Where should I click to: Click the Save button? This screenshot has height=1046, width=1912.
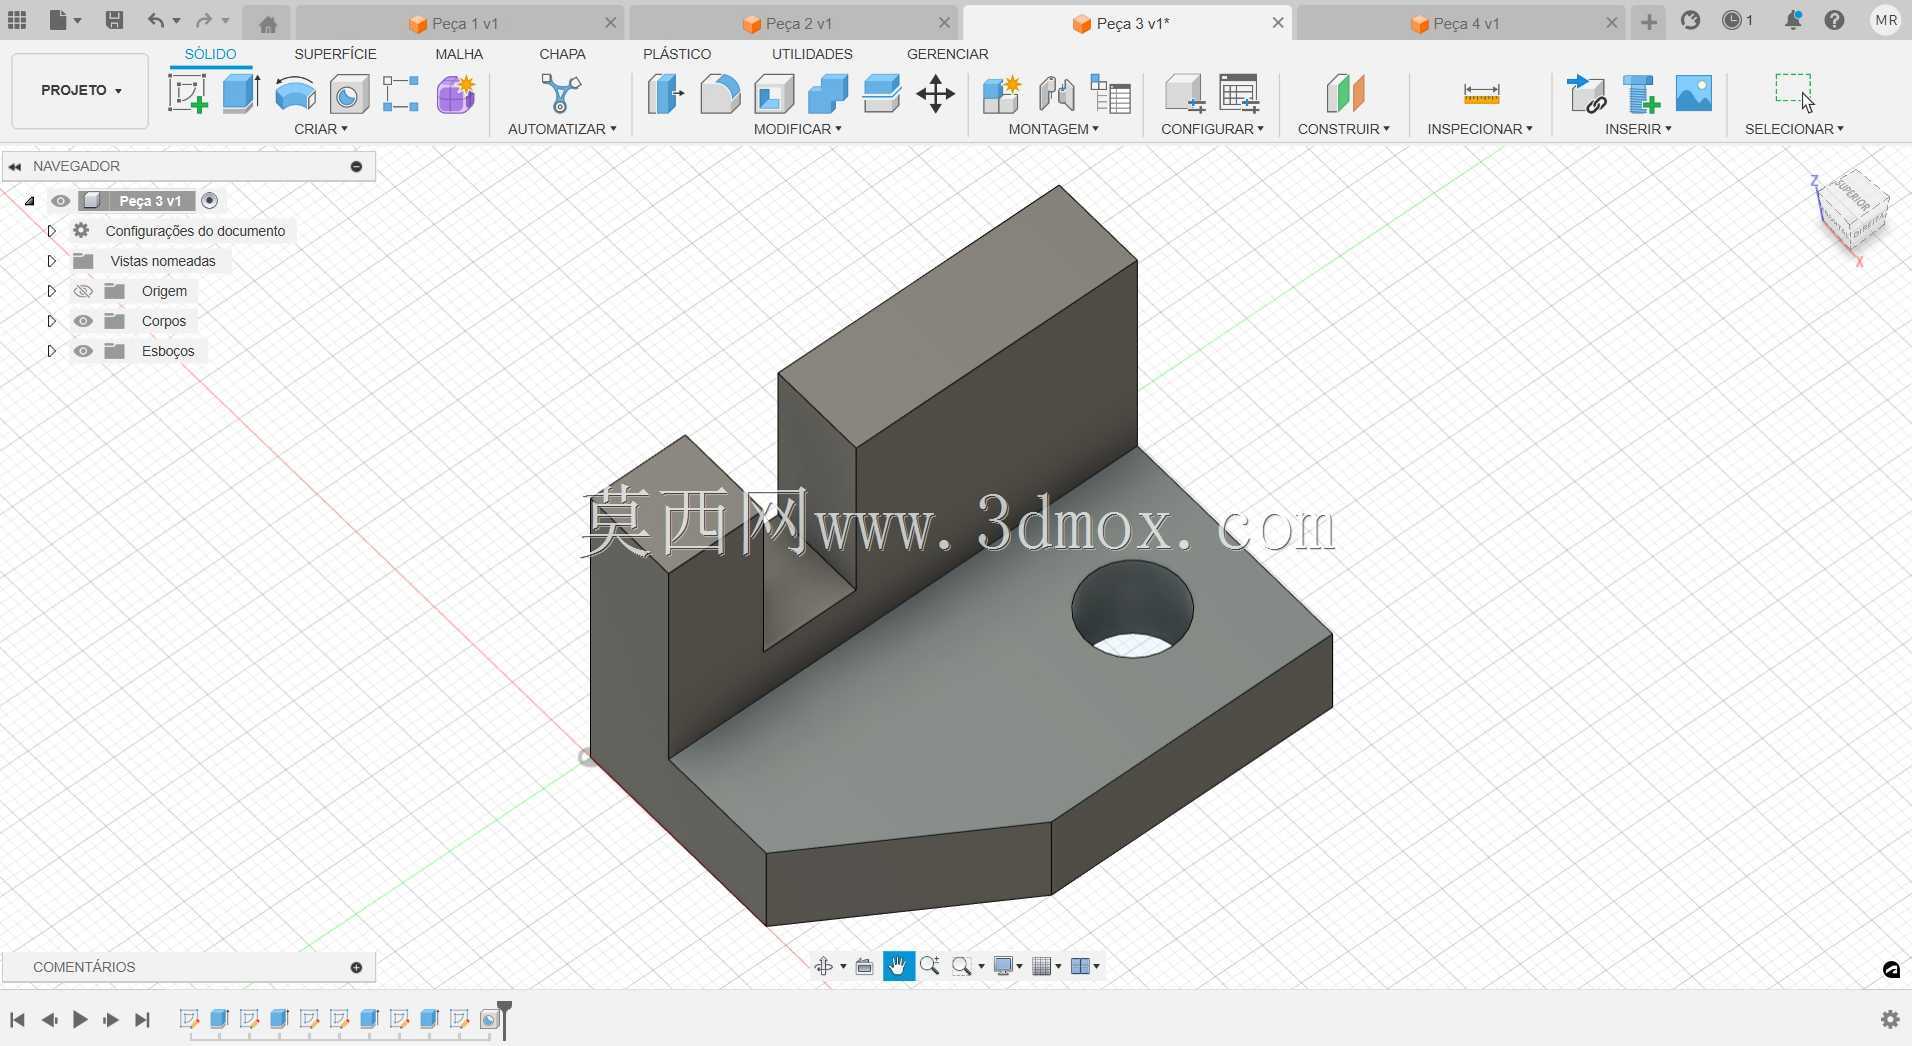click(114, 20)
